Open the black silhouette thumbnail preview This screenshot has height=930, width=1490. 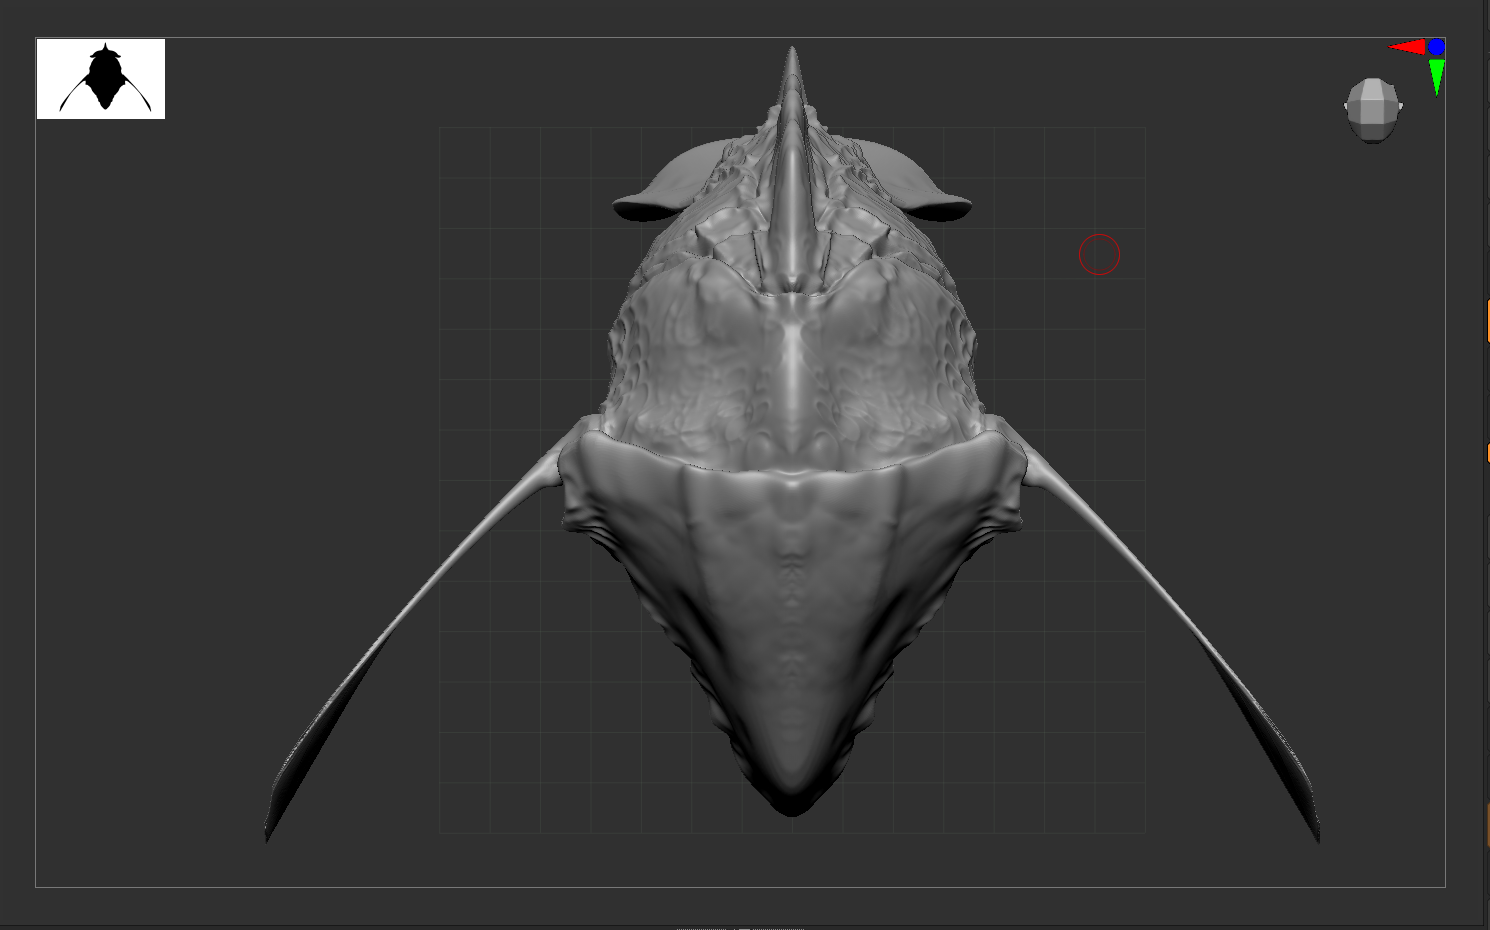101,79
